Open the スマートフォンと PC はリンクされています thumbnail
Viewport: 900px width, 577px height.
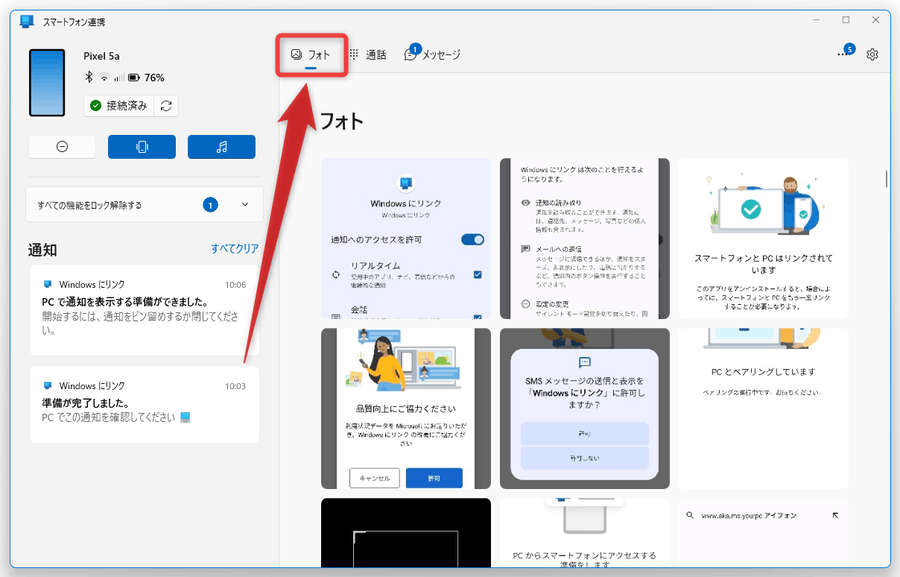coord(763,238)
